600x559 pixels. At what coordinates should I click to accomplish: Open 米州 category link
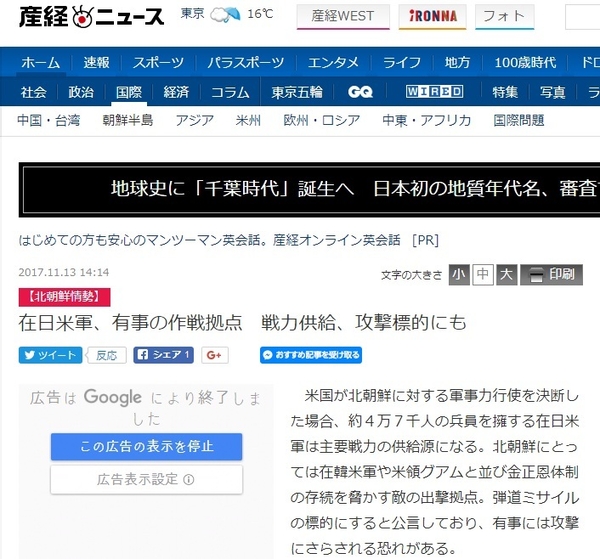(248, 121)
